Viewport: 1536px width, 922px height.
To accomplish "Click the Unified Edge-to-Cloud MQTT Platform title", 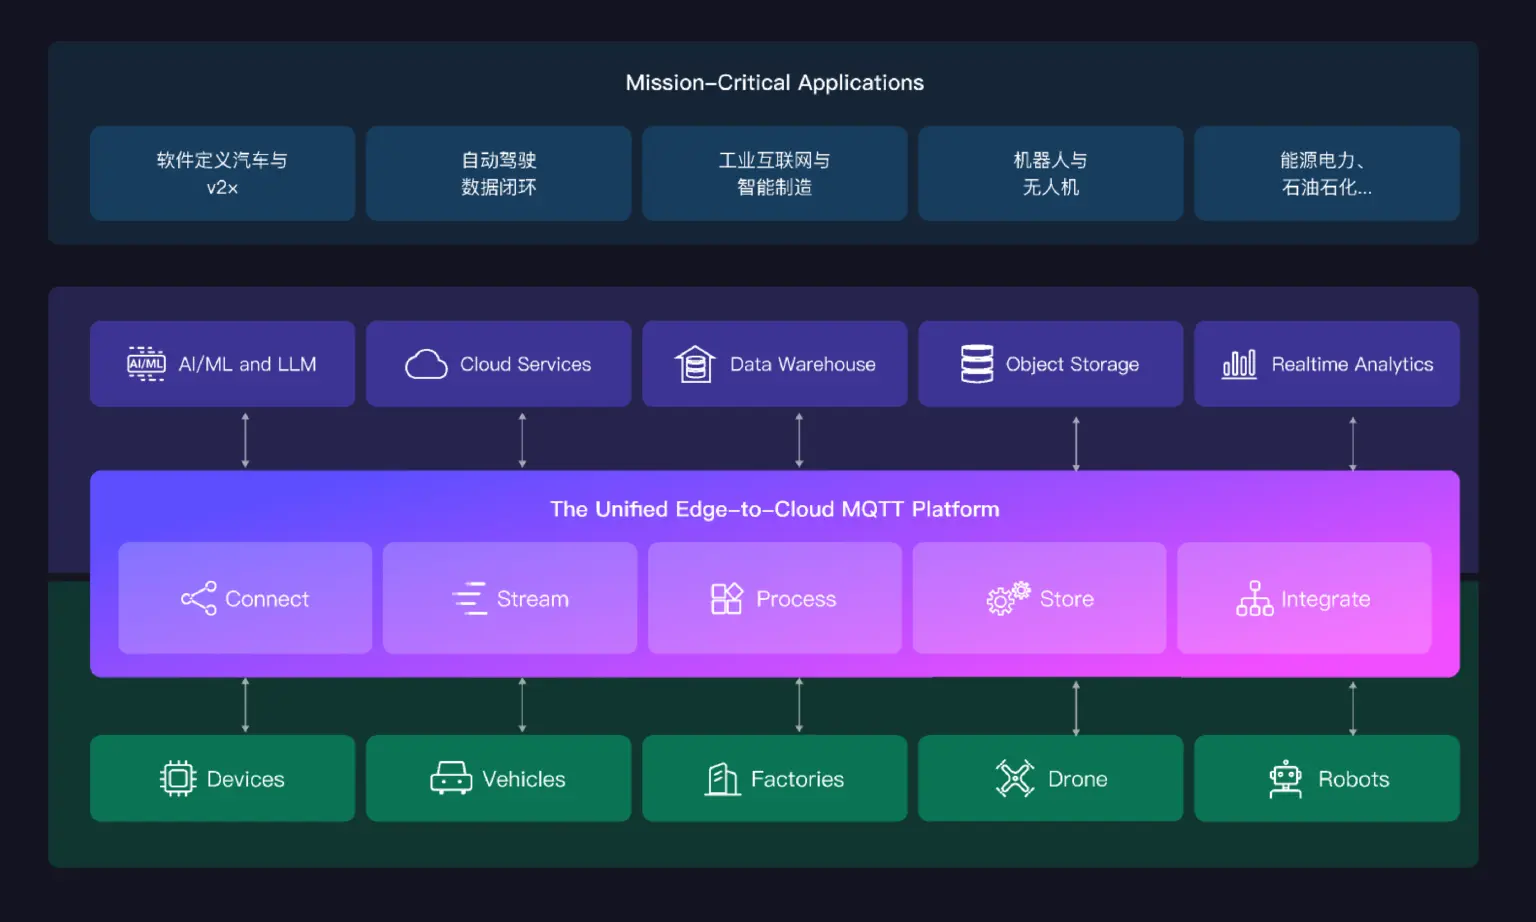I will tap(774, 509).
